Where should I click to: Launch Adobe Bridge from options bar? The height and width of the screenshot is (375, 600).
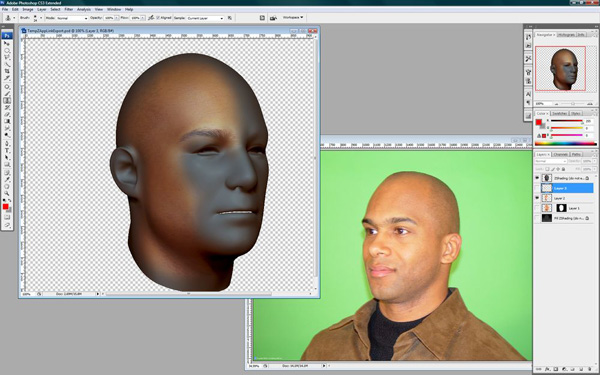click(x=273, y=18)
